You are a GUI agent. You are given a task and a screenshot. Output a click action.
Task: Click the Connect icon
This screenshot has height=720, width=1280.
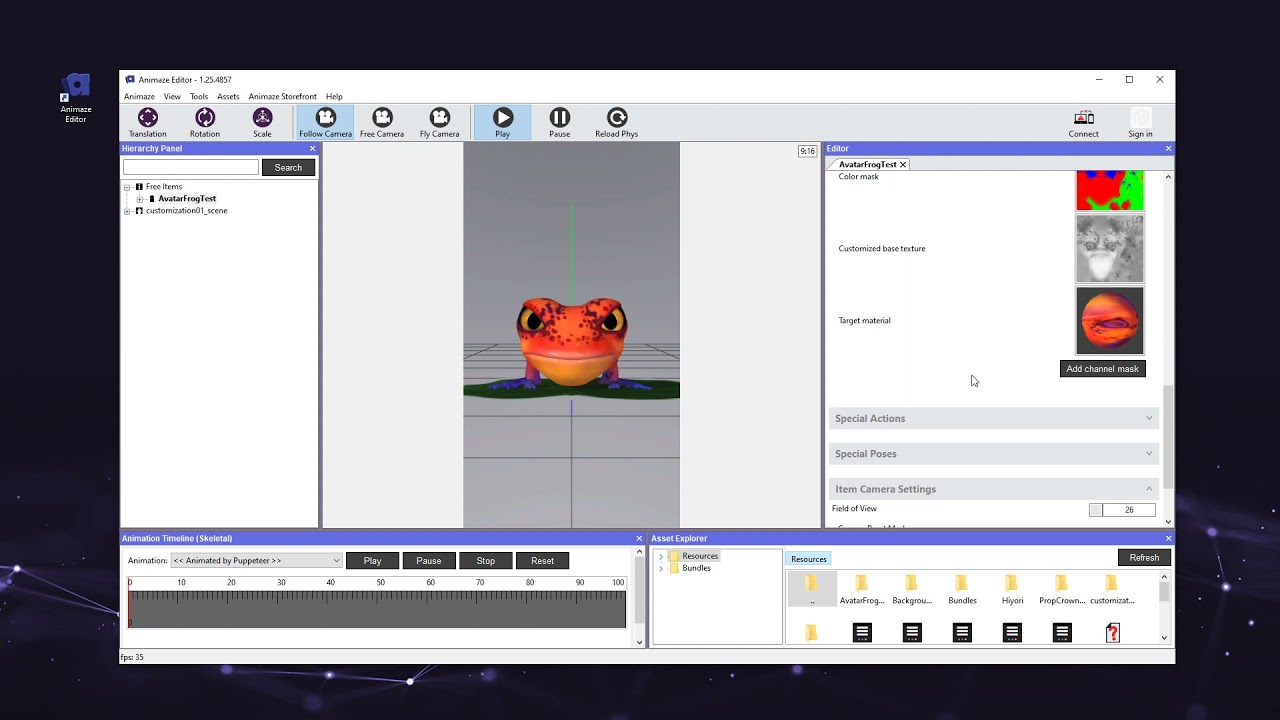point(1083,123)
